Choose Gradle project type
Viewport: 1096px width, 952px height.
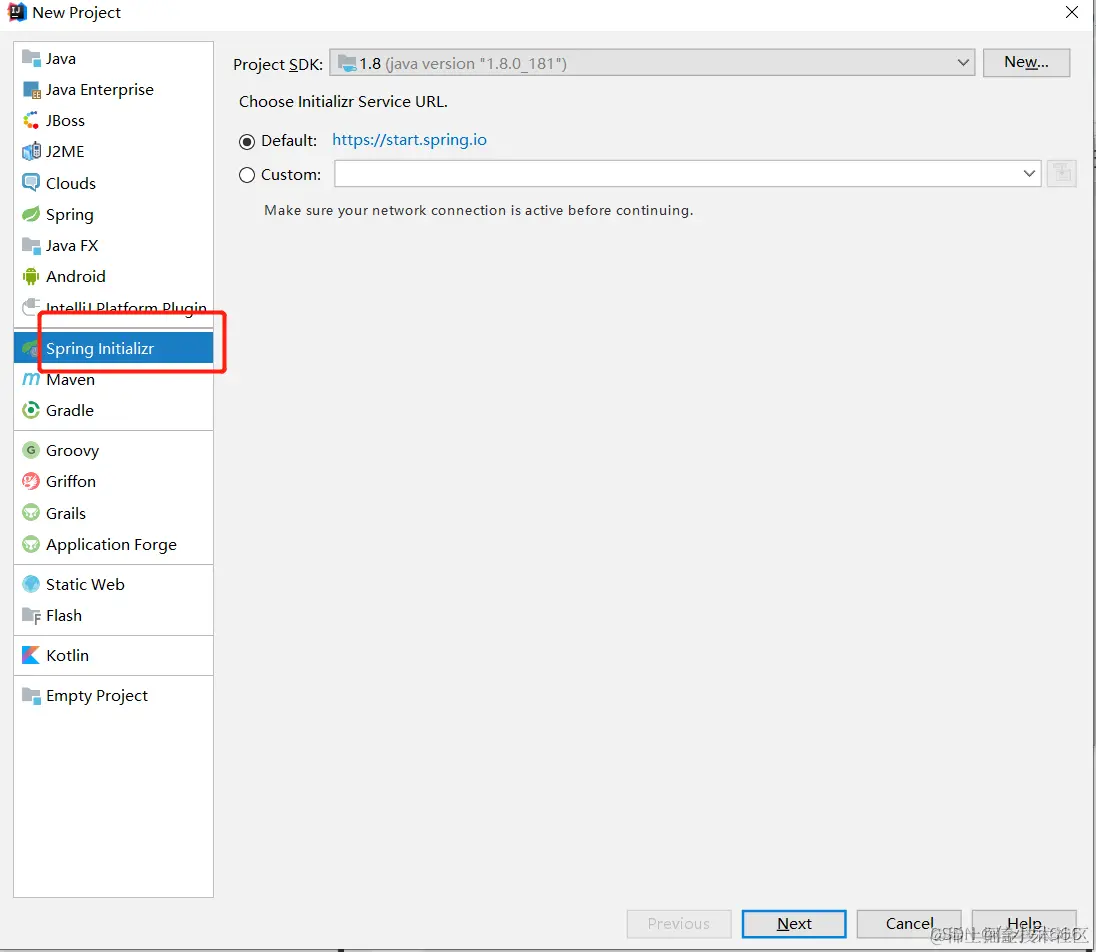113,410
